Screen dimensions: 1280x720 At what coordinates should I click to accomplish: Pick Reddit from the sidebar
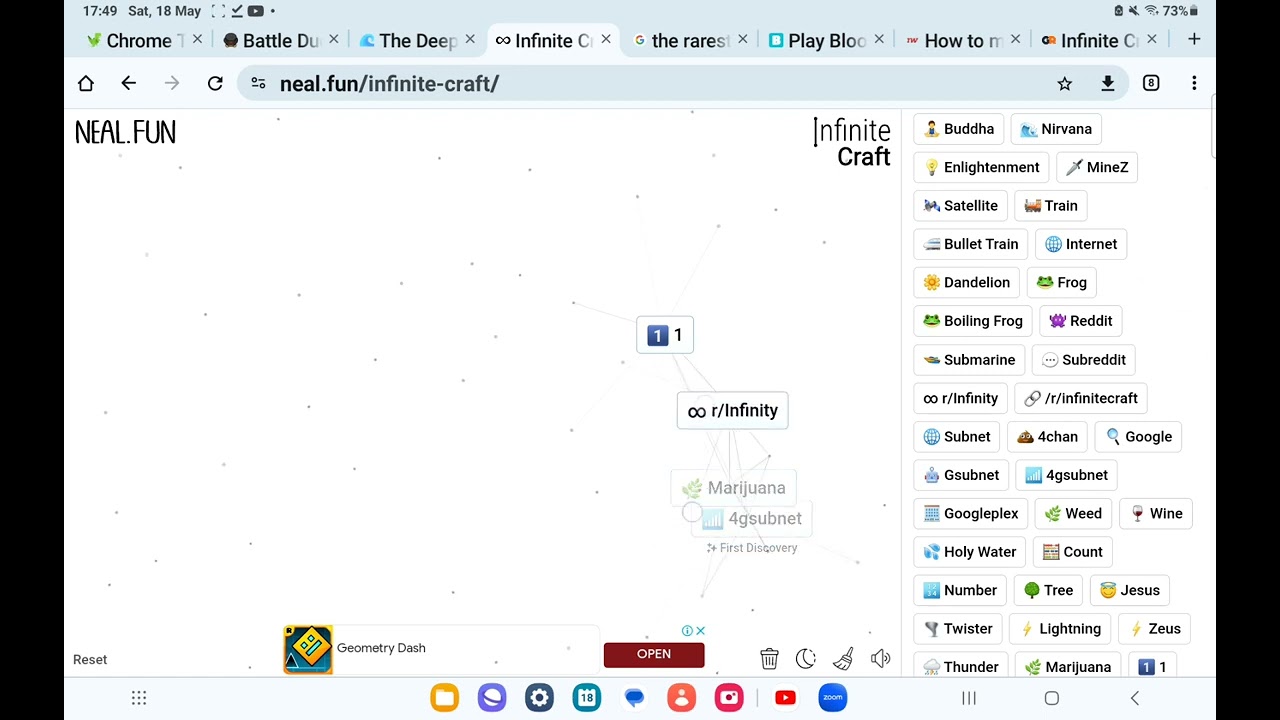pyautogui.click(x=1081, y=321)
